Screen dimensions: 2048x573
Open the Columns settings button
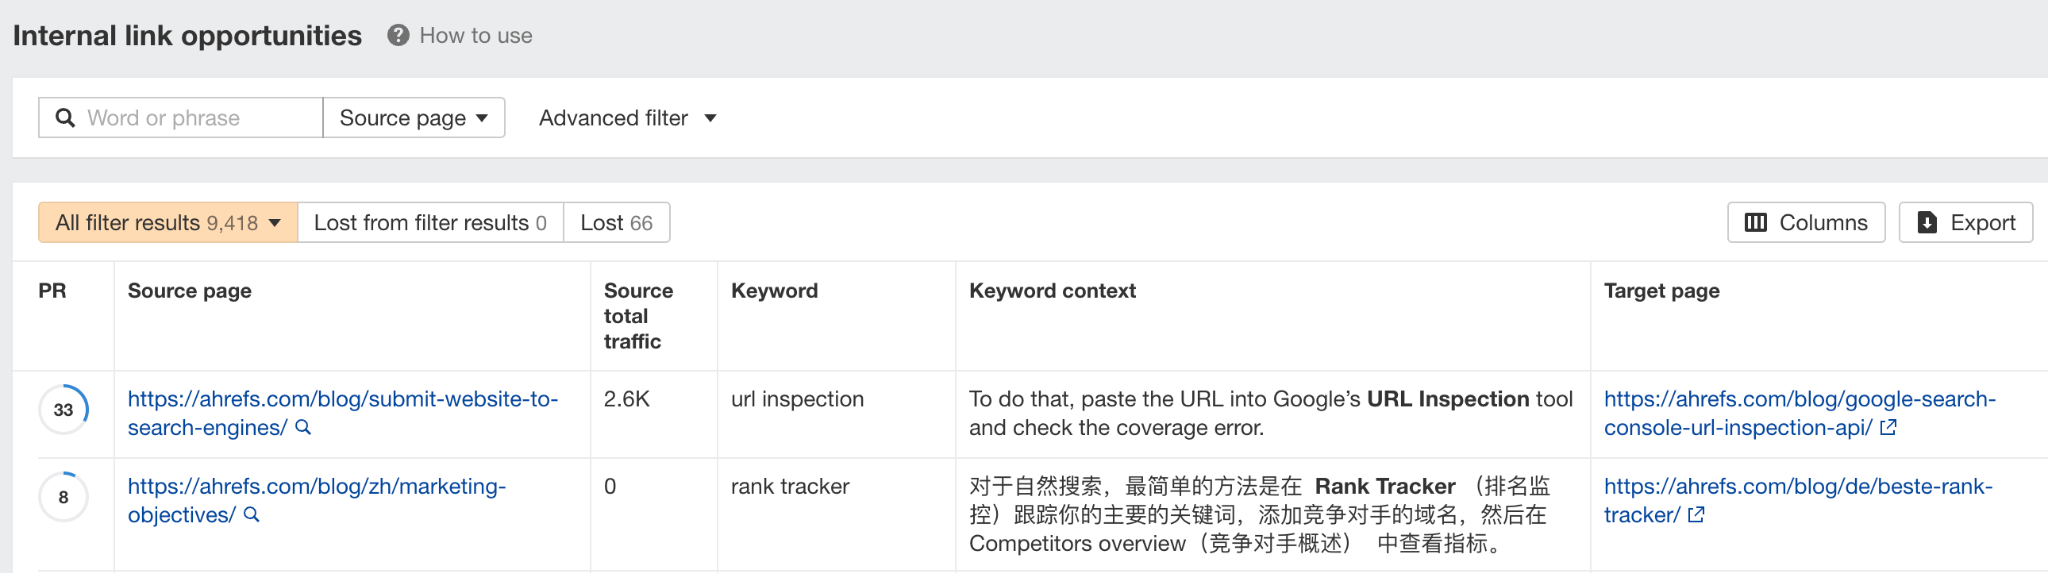pyautogui.click(x=1805, y=223)
